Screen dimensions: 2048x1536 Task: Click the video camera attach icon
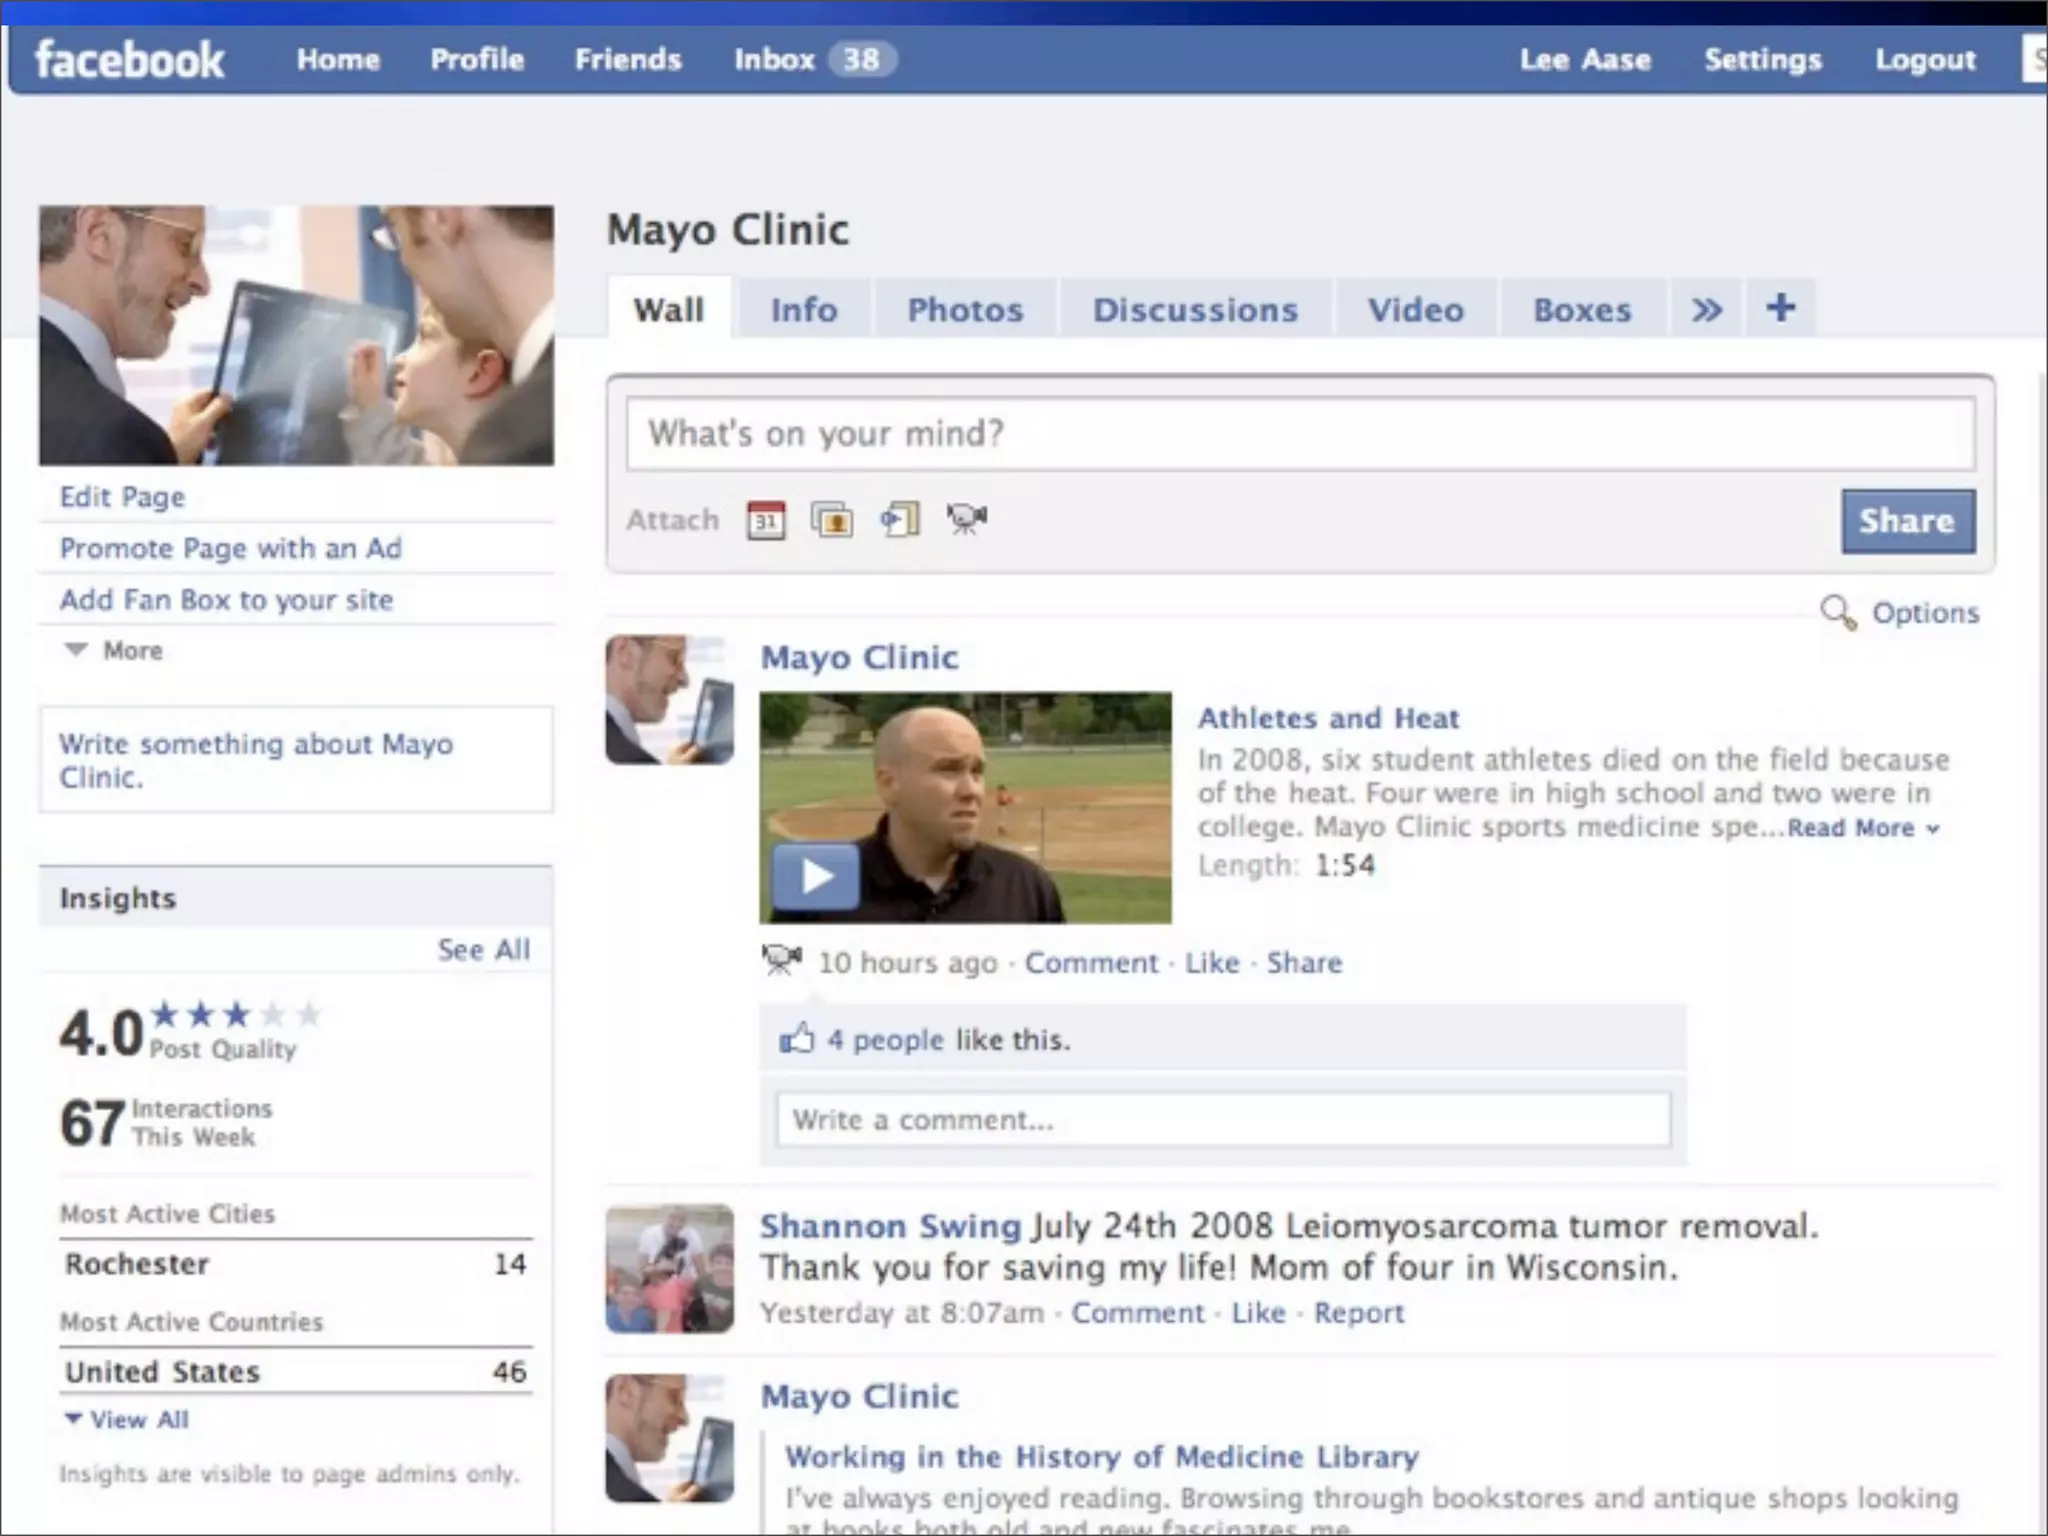(966, 518)
